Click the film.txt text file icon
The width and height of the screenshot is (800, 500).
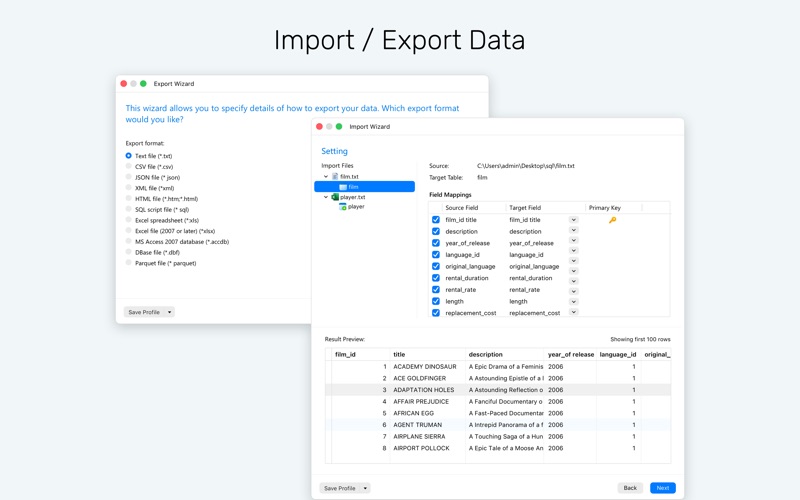click(335, 177)
